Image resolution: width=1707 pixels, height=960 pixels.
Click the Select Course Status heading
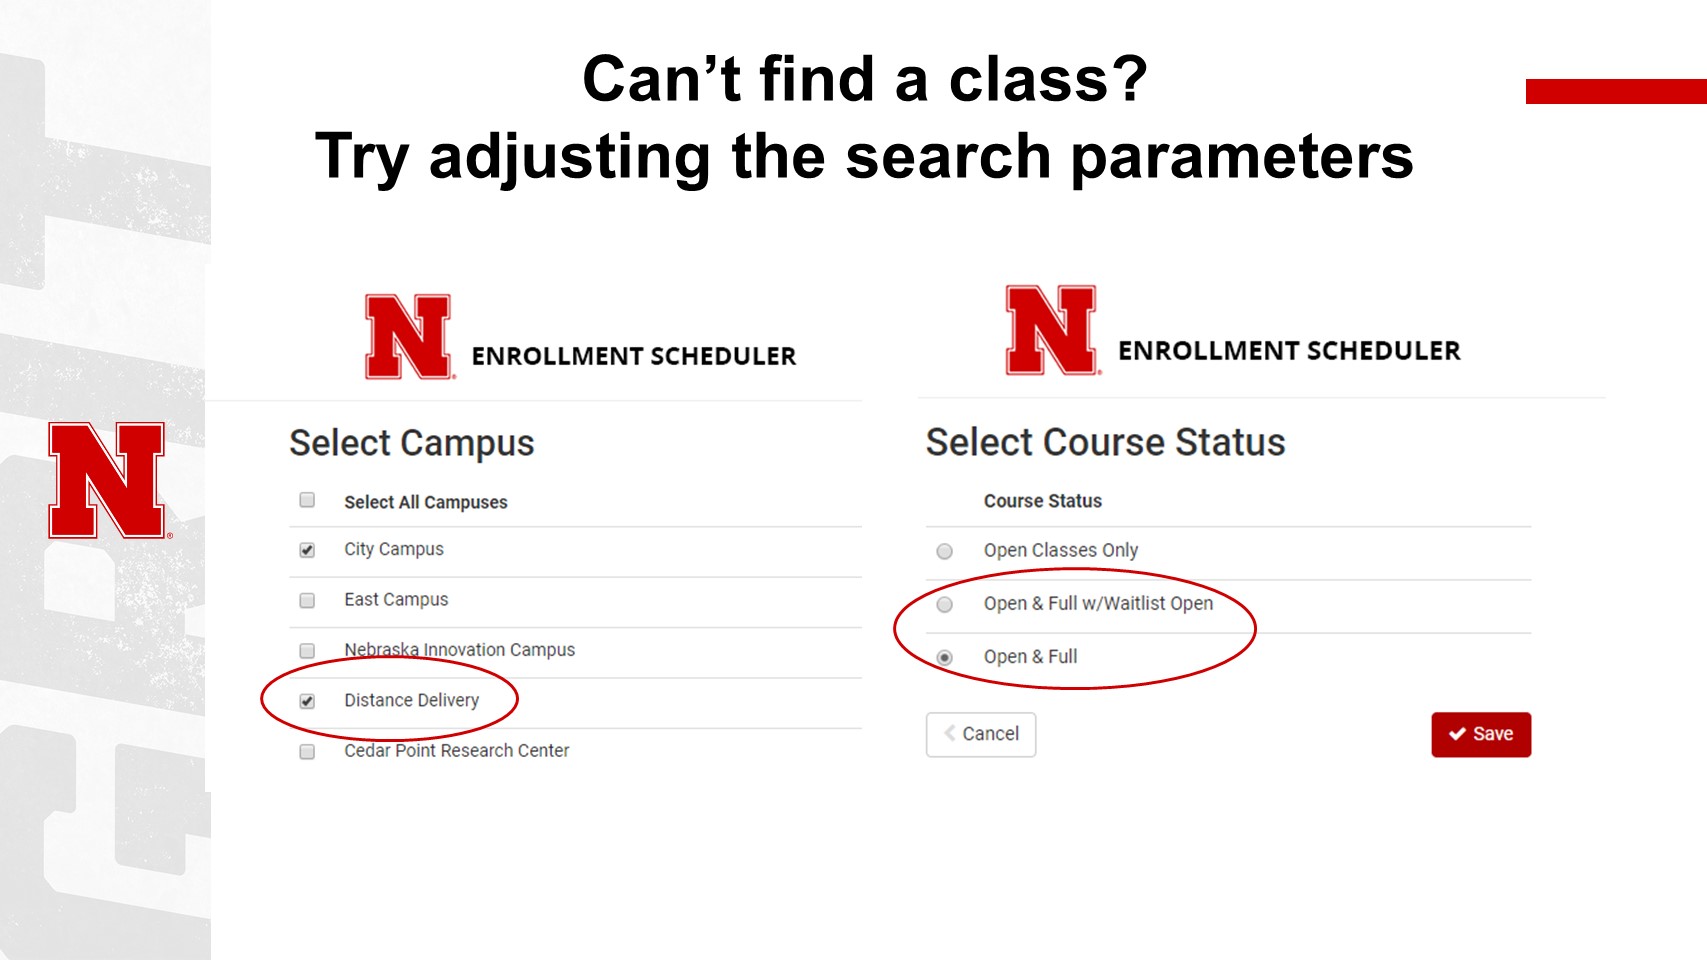click(x=1105, y=442)
